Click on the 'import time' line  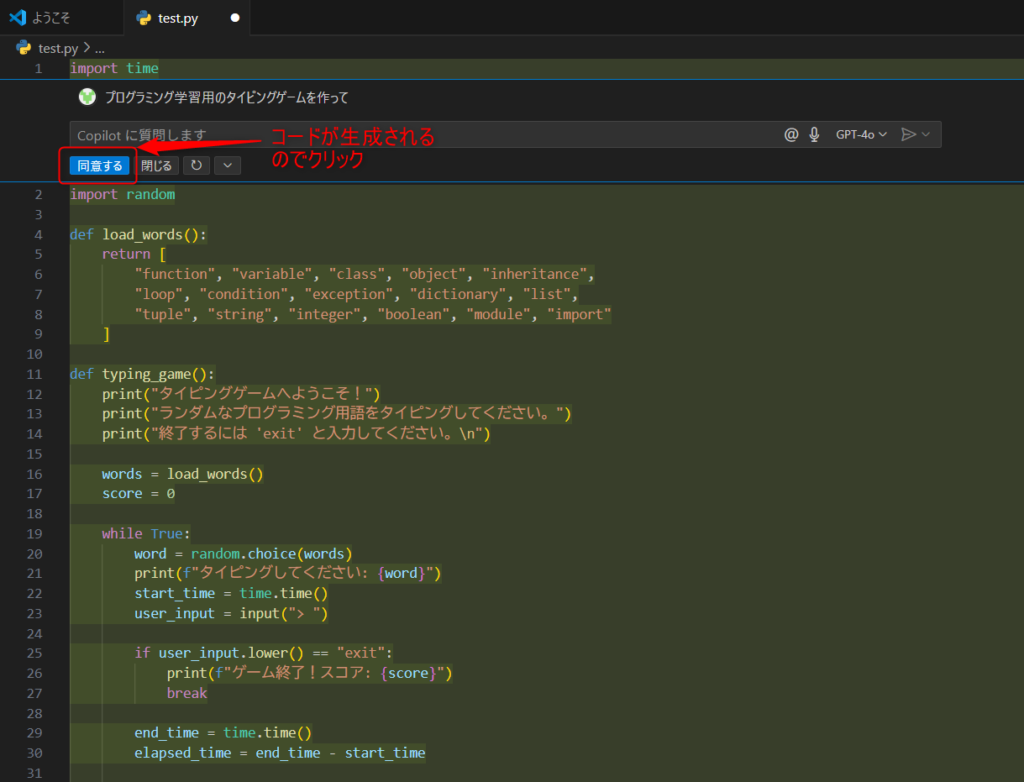click(114, 69)
